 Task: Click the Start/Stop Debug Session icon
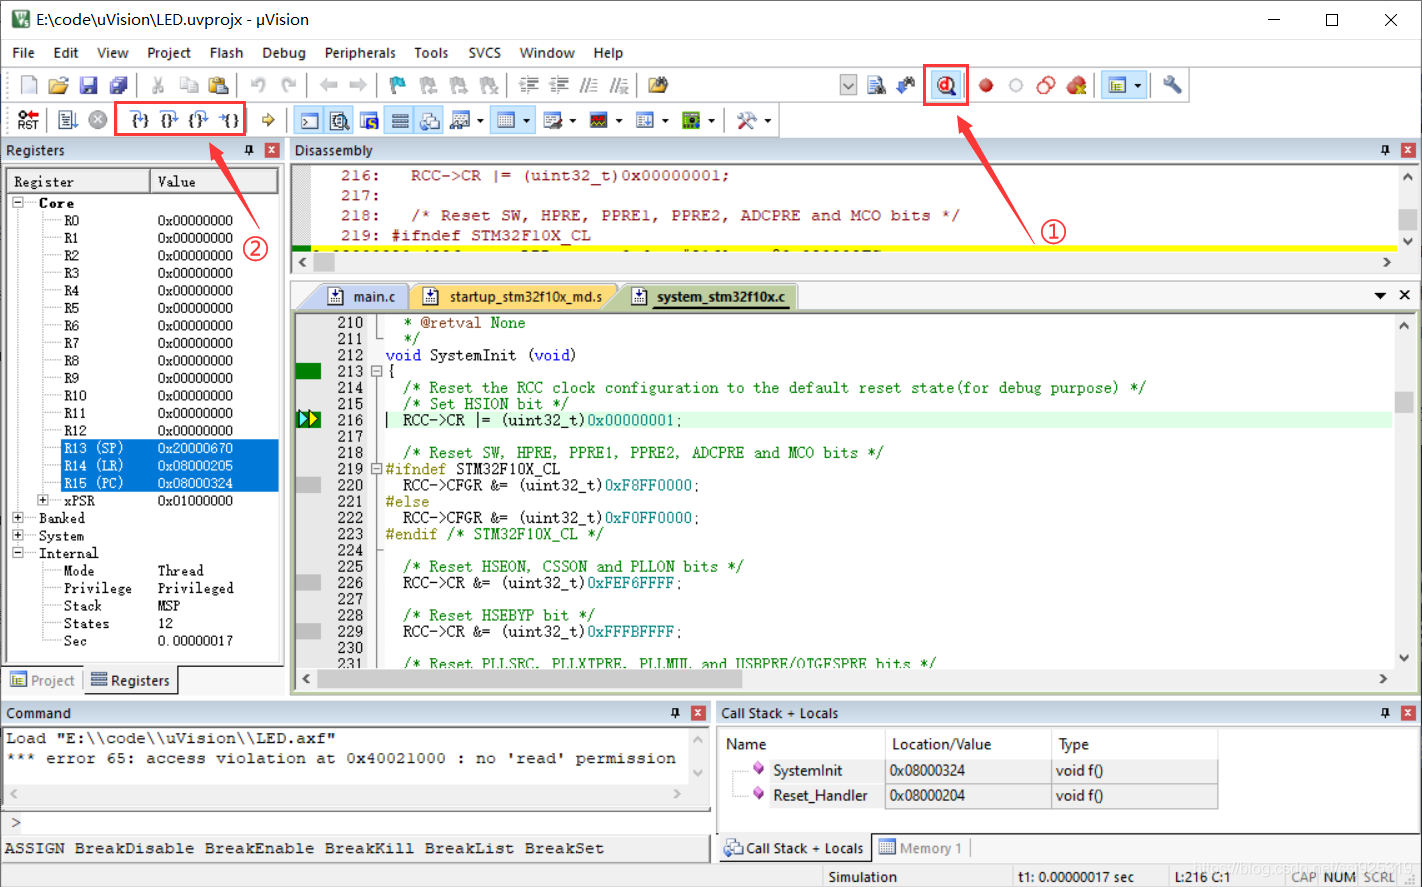click(x=946, y=86)
